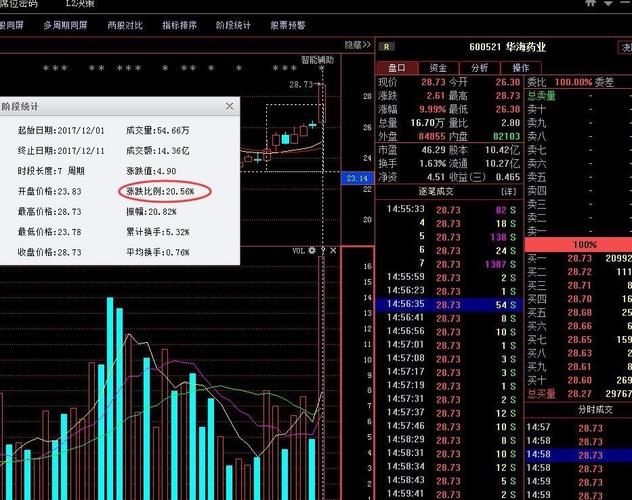Click the 100% buy/sell ratio bar
The image size is (632, 500).
(578, 245)
